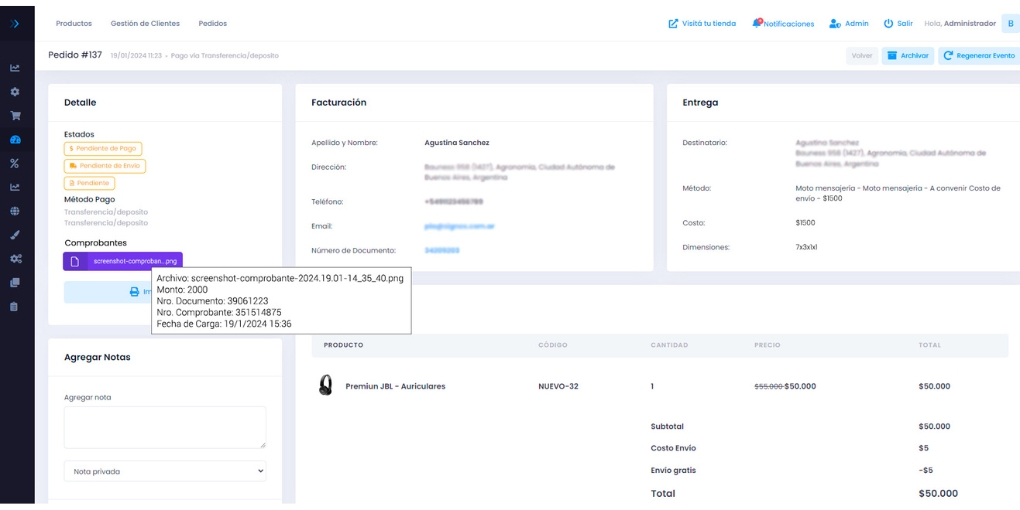Open the Productos menu
This screenshot has height=510, width=1020.
(x=74, y=23)
